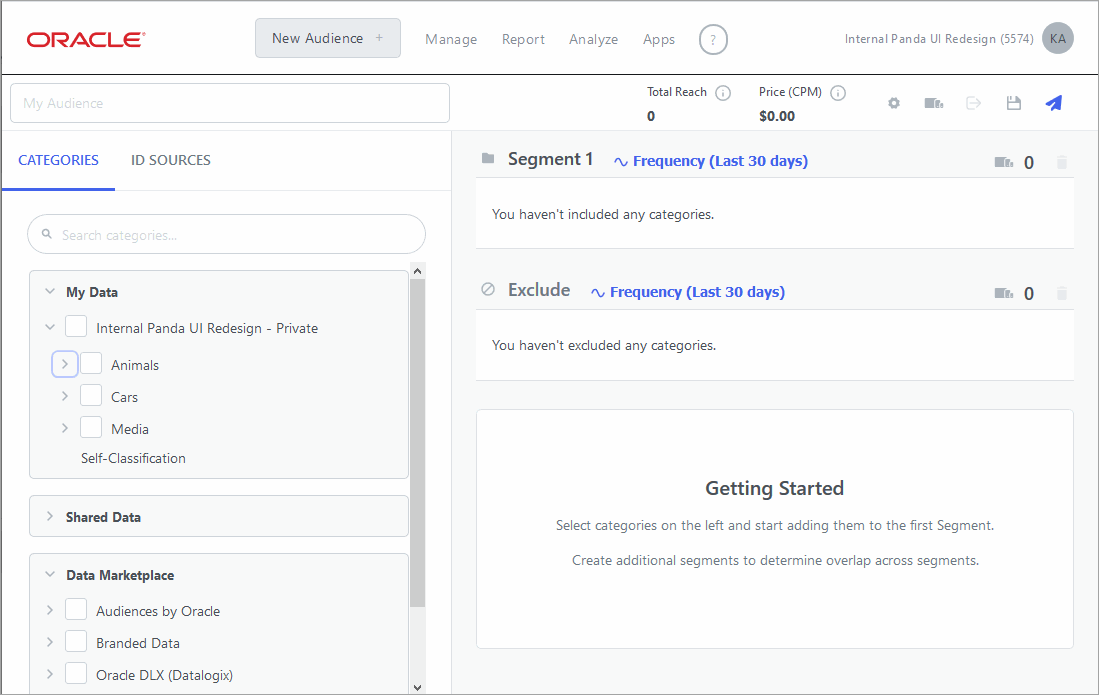Switch to the ID SOURCES tab
The image size is (1099, 695).
click(x=170, y=160)
